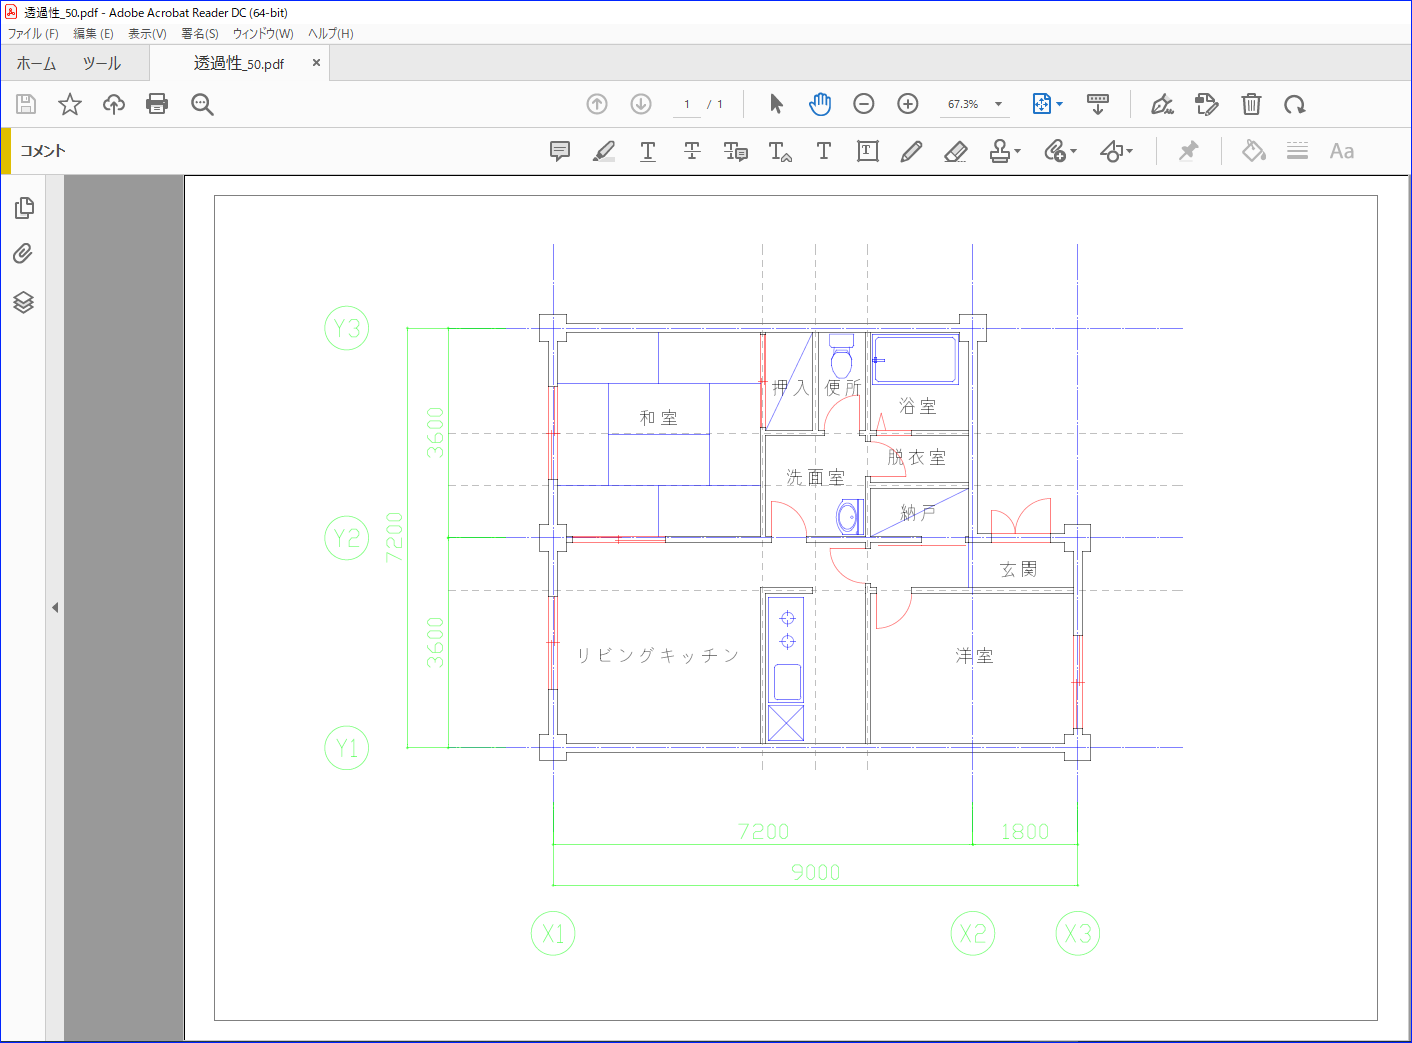Viewport: 1412px width, 1043px height.
Task: Open the 表示(V) menu
Action: tap(147, 34)
